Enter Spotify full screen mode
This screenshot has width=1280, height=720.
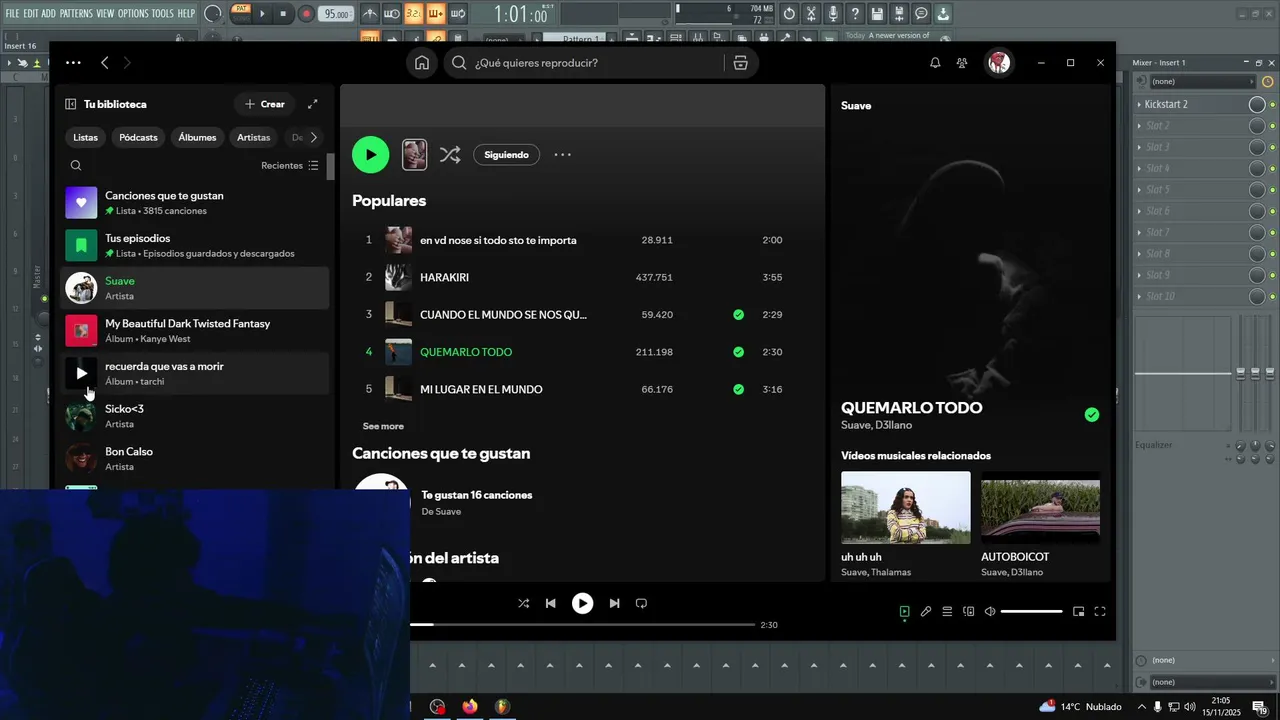[x=1100, y=612]
